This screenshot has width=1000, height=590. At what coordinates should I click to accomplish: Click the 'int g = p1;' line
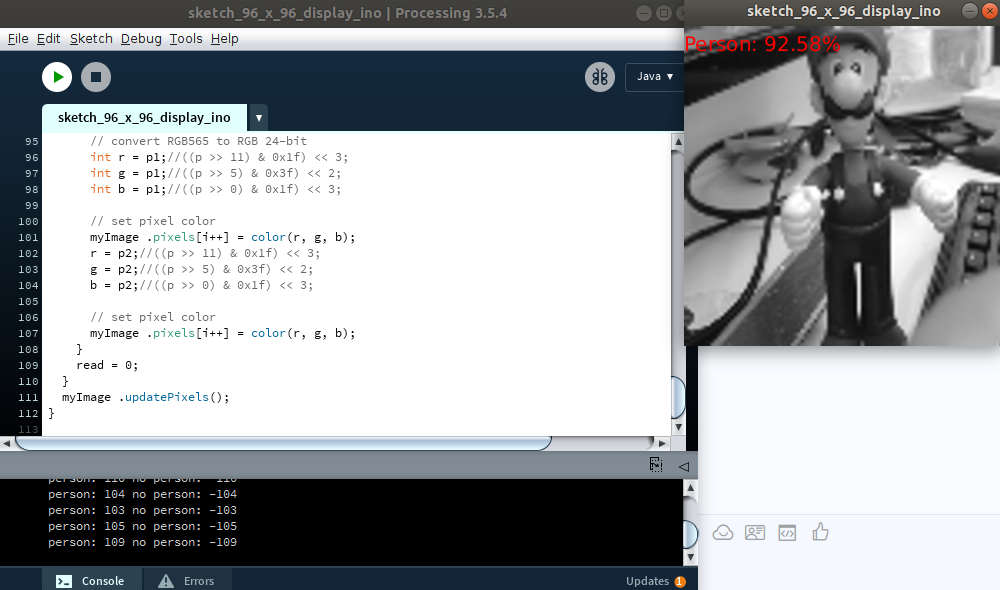(x=216, y=173)
